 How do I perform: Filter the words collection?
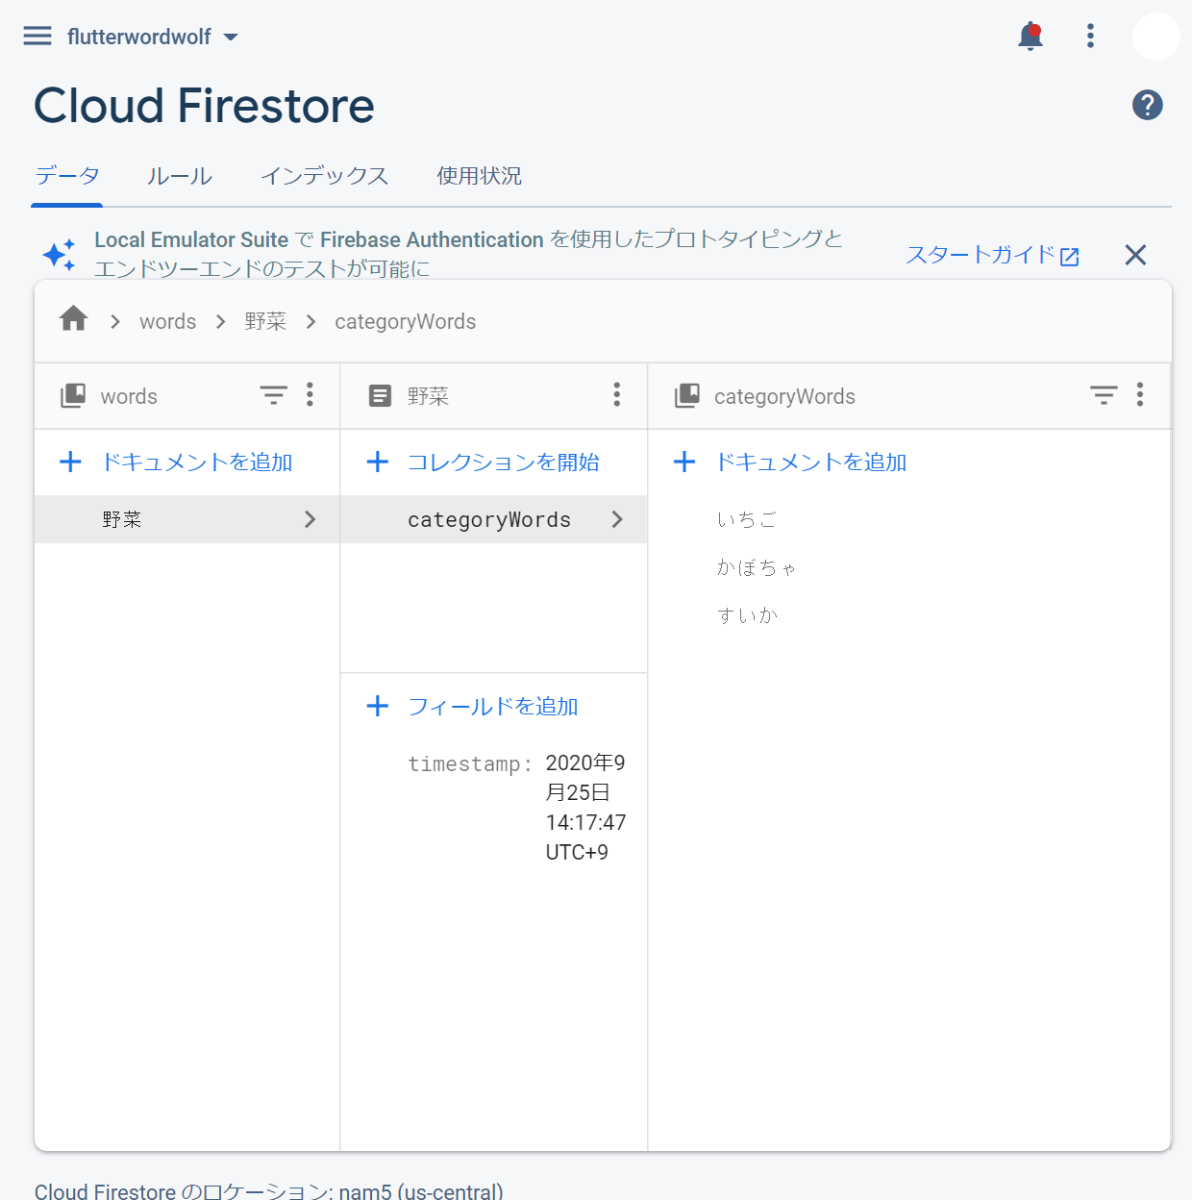tap(273, 395)
